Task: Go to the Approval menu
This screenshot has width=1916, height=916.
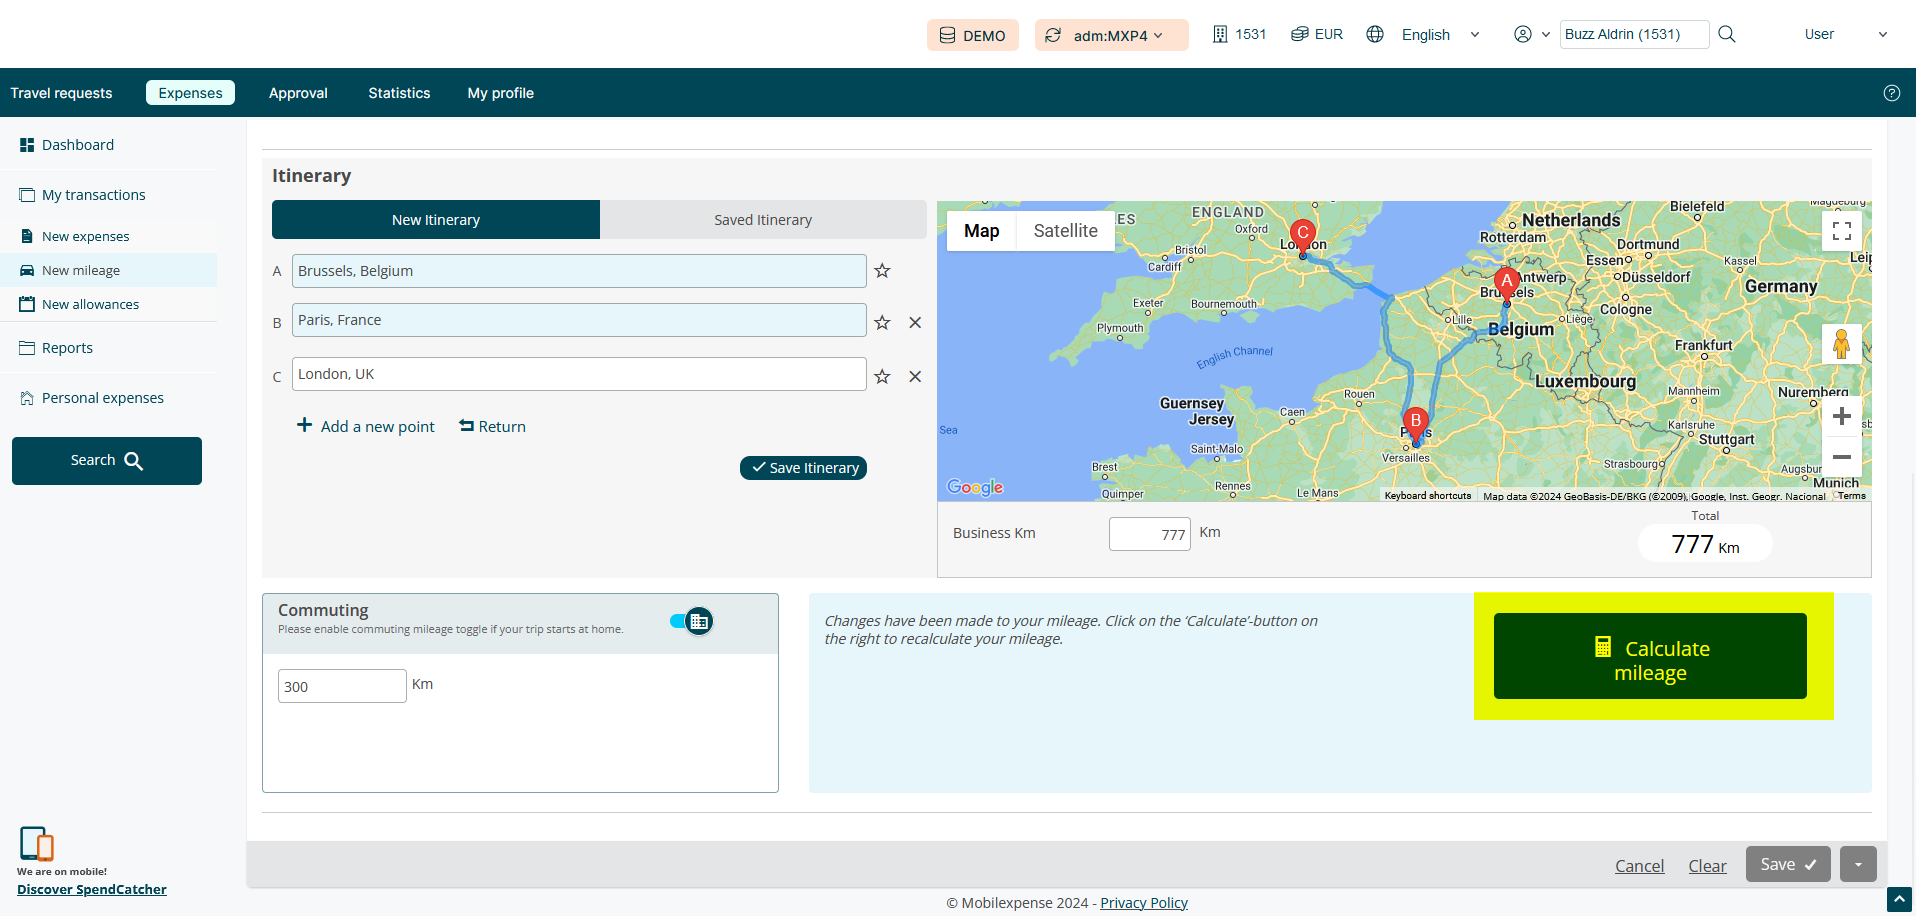Action: click(298, 93)
